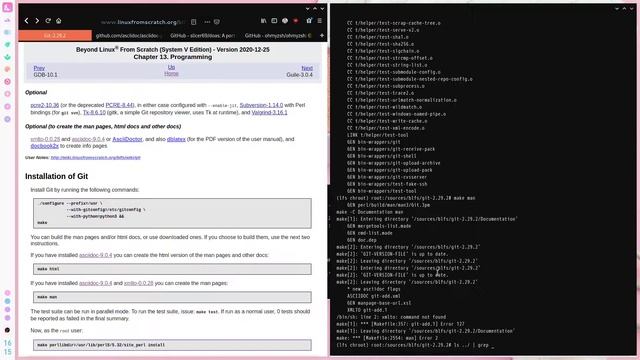The image size is (640, 360).
Task: Click the shield icon in the address bar
Action: pyautogui.click(x=217, y=22)
